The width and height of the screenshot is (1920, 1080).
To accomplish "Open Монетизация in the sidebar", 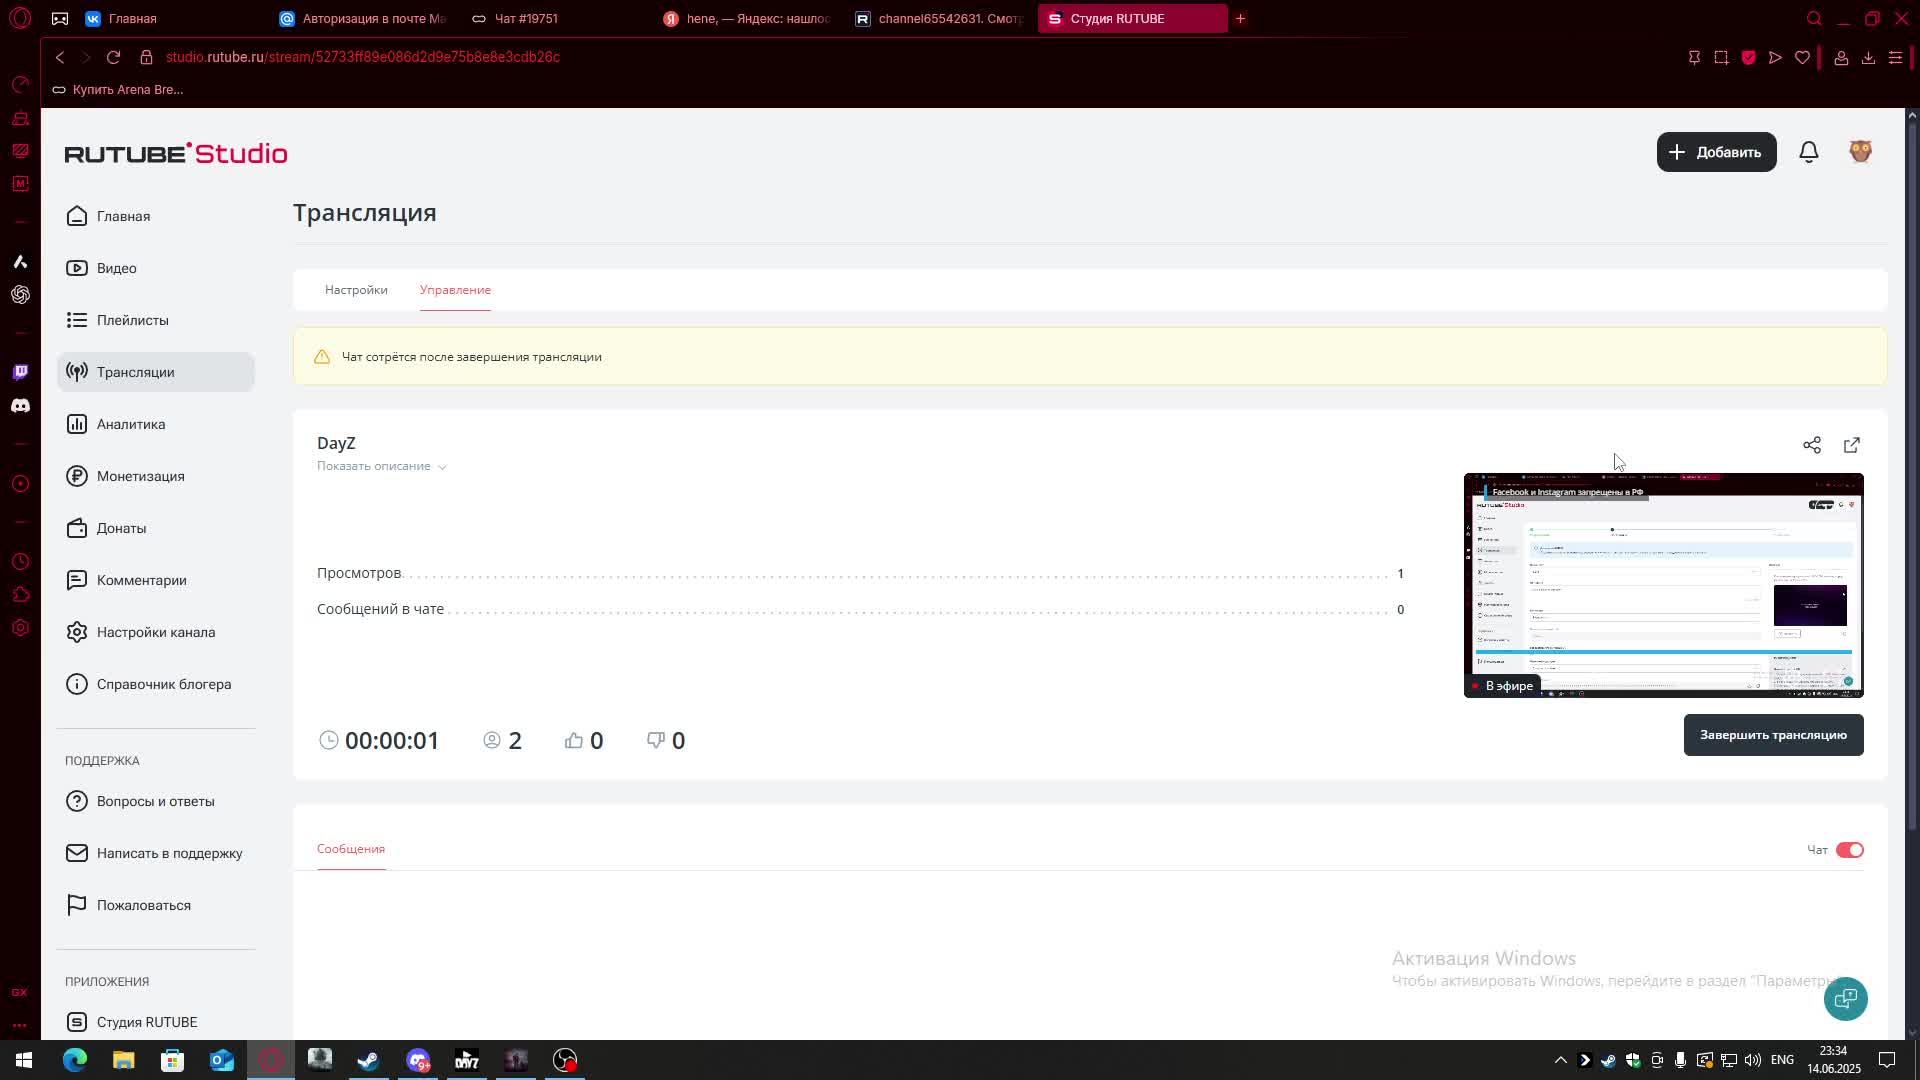I will (x=156, y=476).
